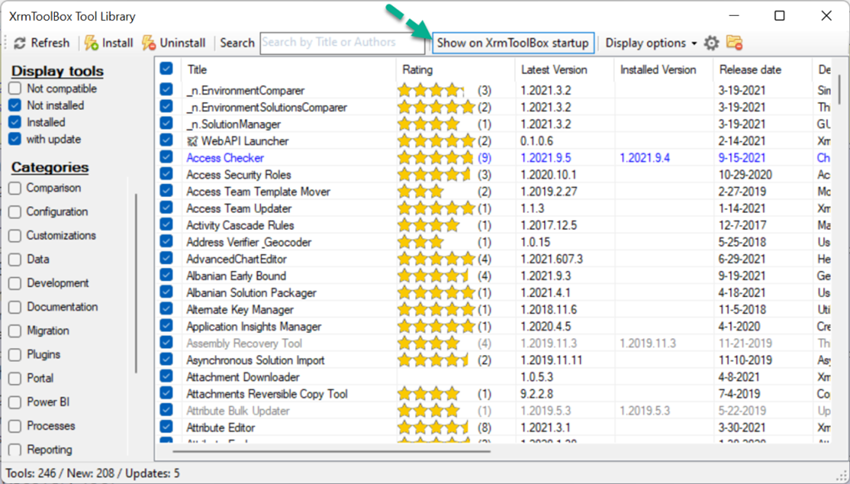Viewport: 850px width, 484px height.
Task: Focus the Search by Title or Authors field
Action: click(x=342, y=43)
